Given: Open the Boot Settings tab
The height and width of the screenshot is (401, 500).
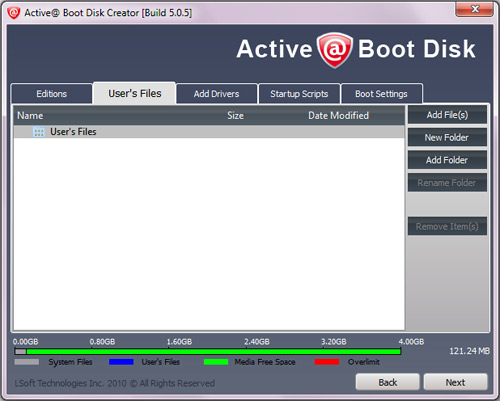Looking at the screenshot, I should (x=381, y=94).
